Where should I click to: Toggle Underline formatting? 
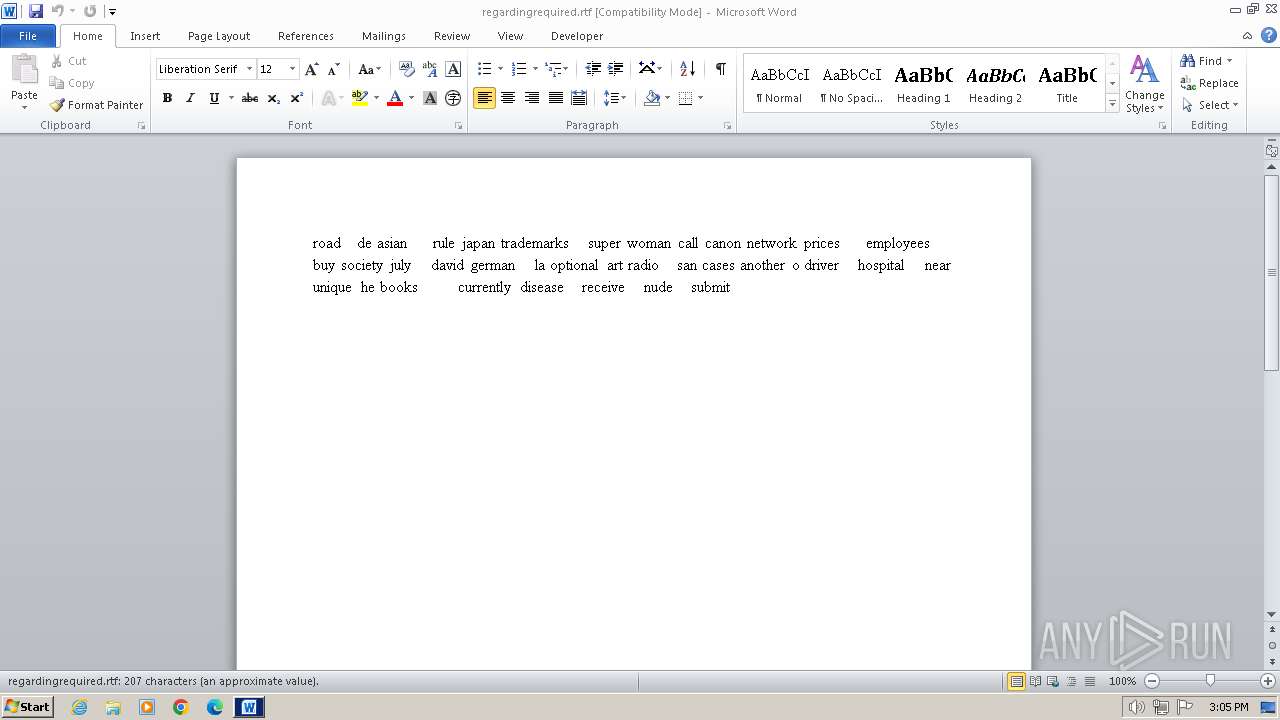[x=214, y=98]
